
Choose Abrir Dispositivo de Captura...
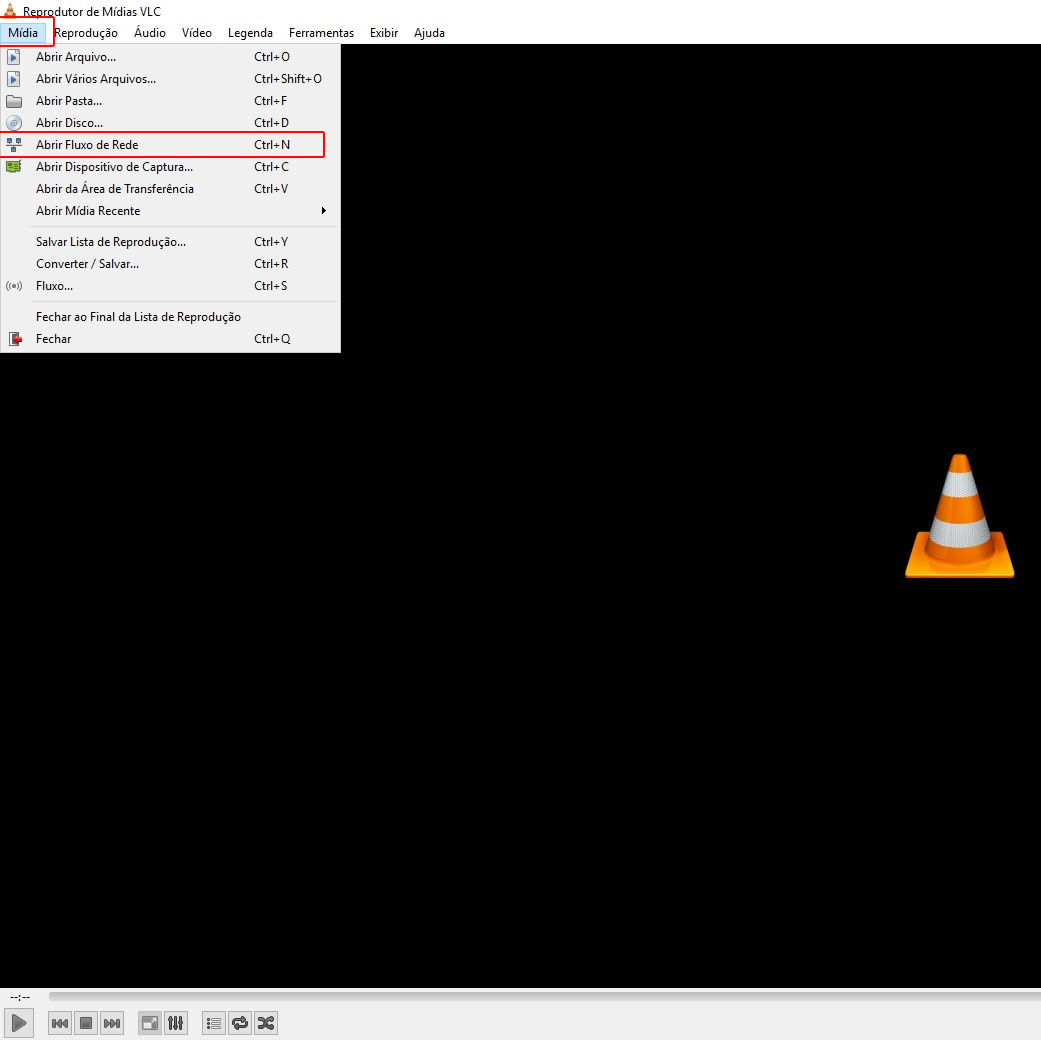click(171, 167)
